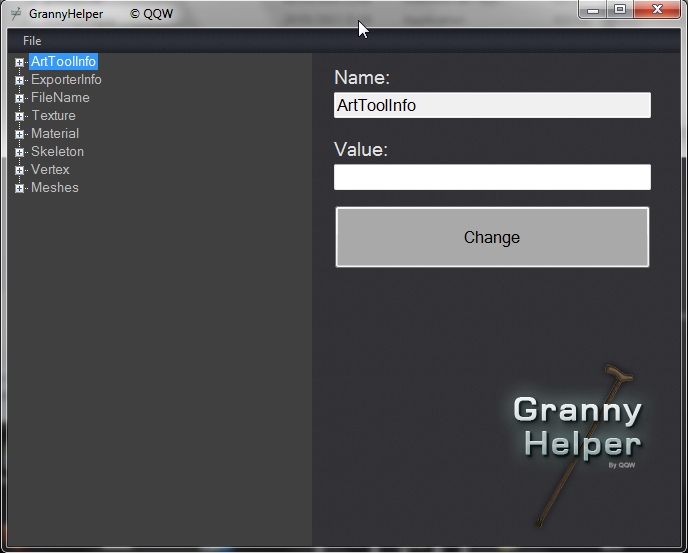Focus the Name input field

(x=492, y=105)
